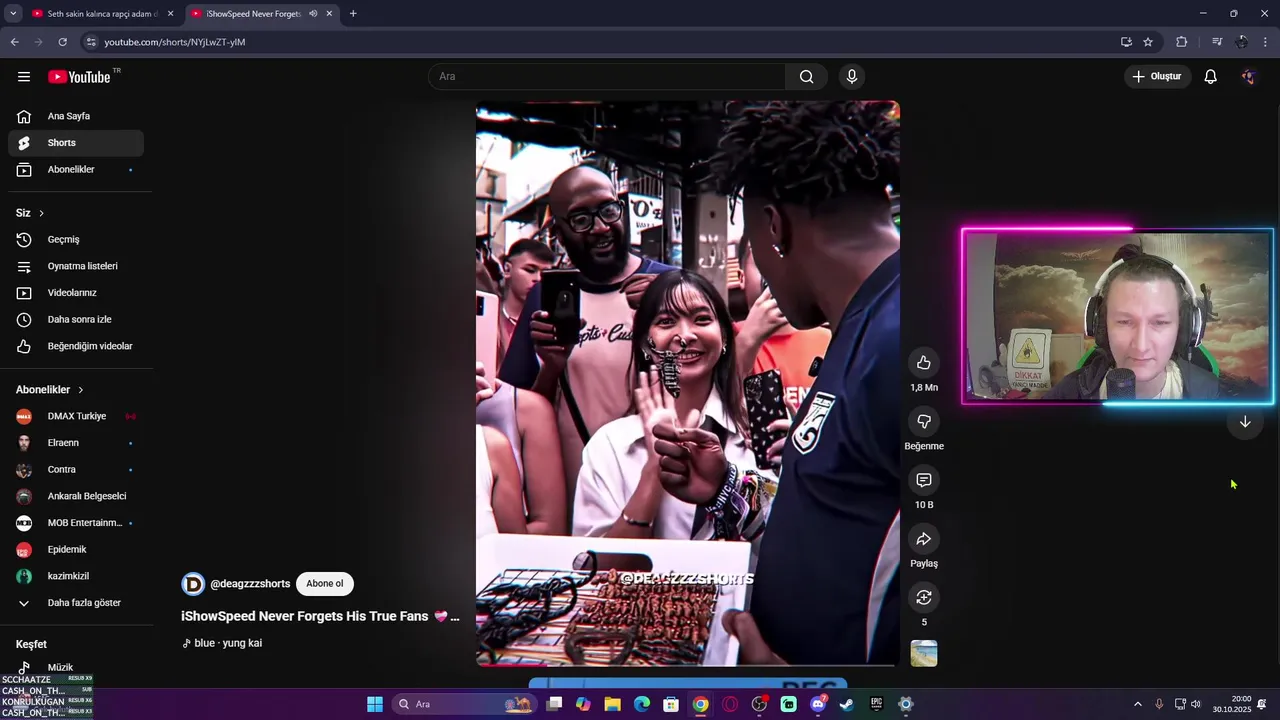
Task: Open Steam from taskbar
Action: [847, 704]
